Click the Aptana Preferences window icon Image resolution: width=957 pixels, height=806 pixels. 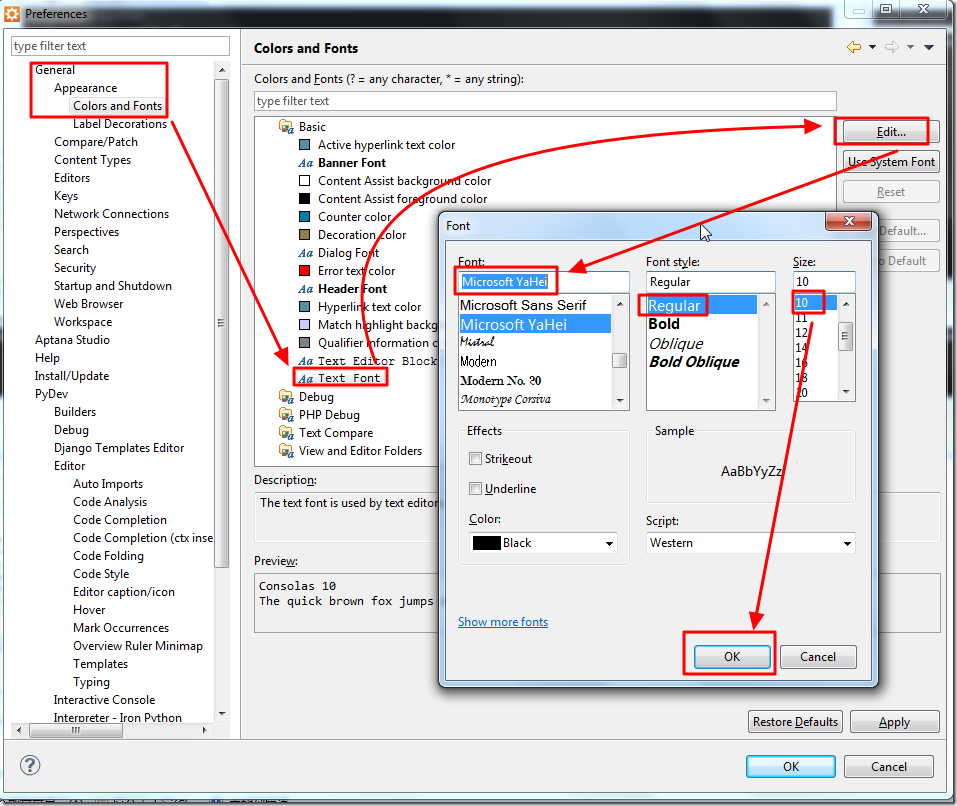click(x=12, y=13)
